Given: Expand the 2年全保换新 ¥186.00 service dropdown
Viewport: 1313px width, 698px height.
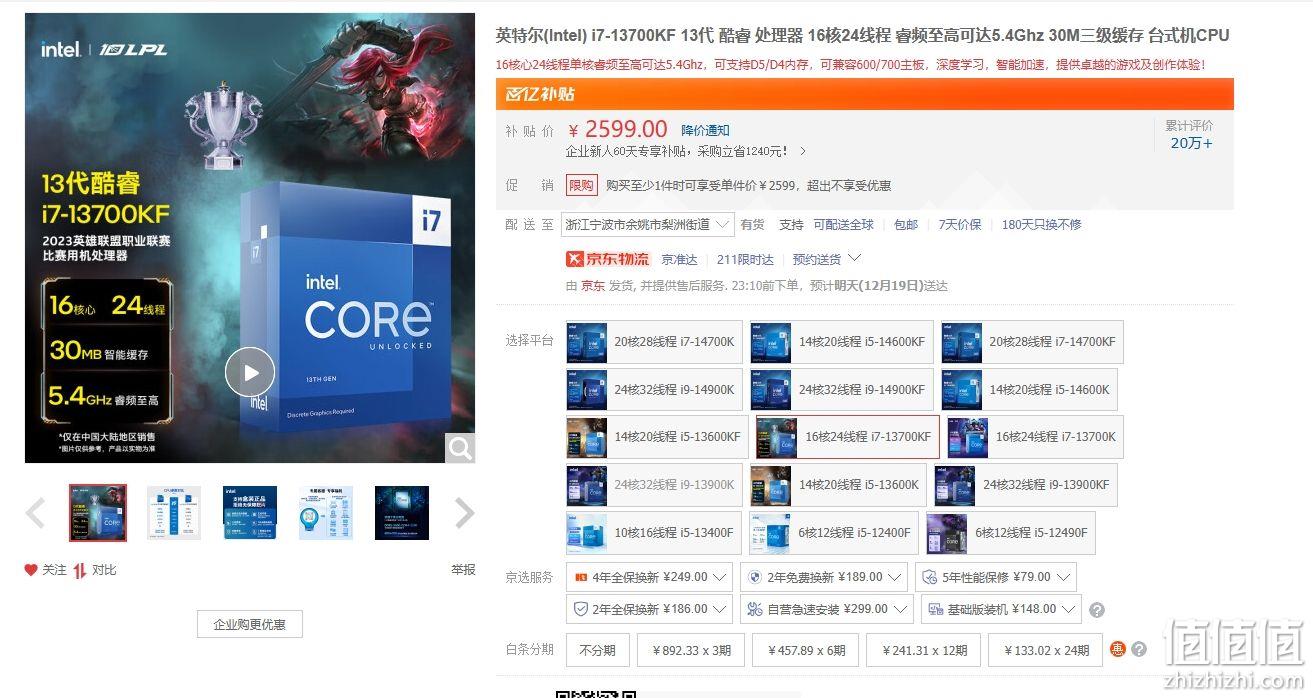Looking at the screenshot, I should point(650,609).
